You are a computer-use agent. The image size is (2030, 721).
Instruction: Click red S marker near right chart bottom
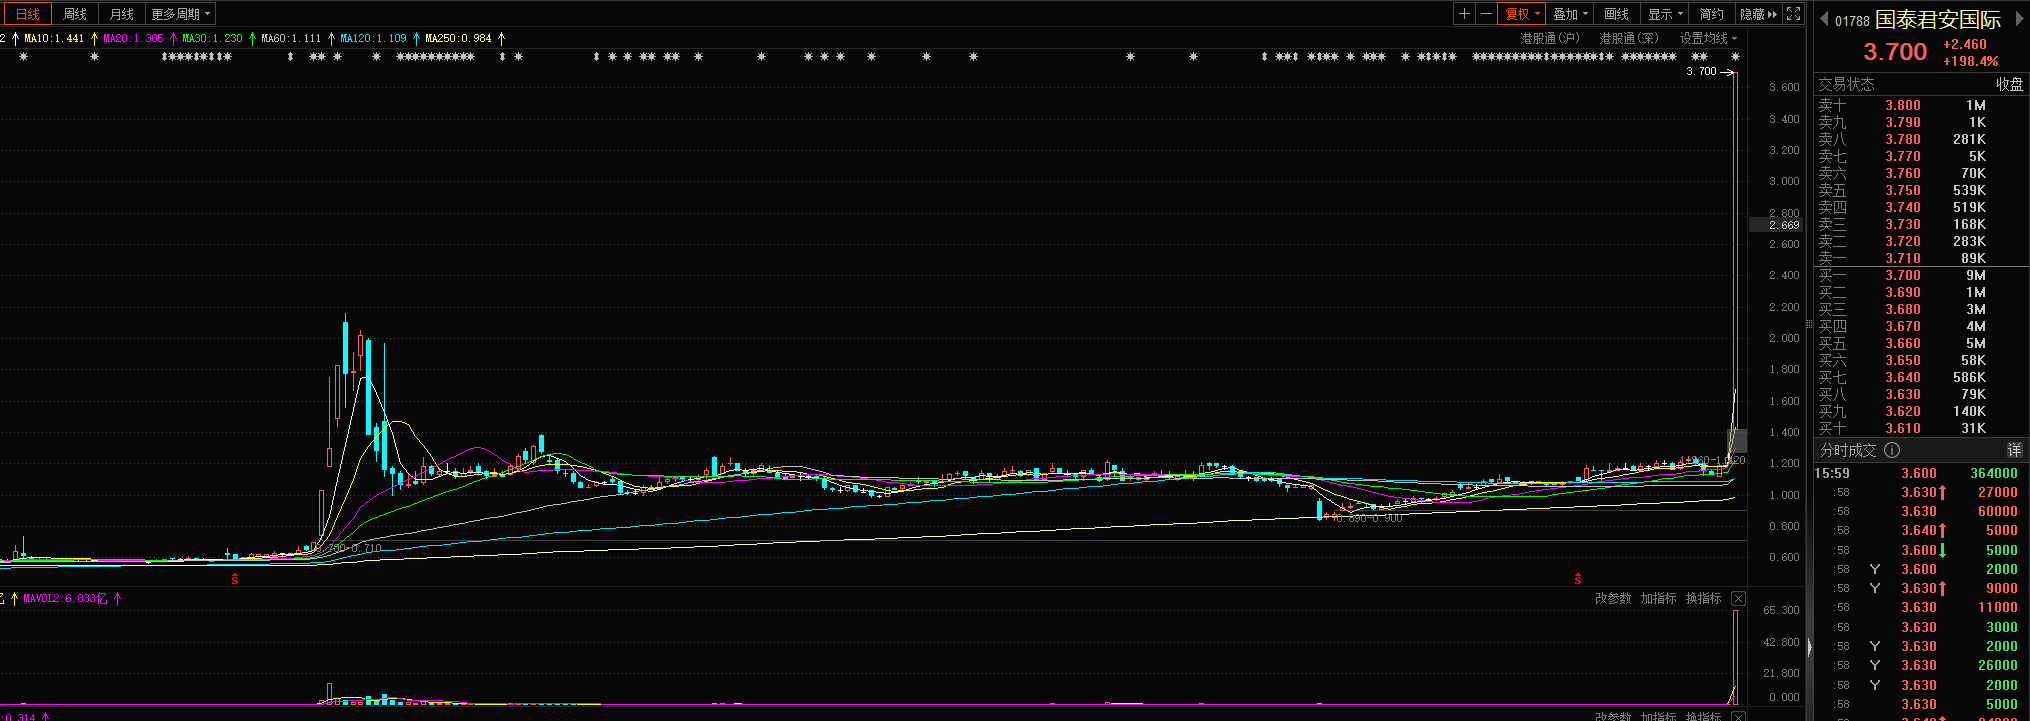point(1578,579)
